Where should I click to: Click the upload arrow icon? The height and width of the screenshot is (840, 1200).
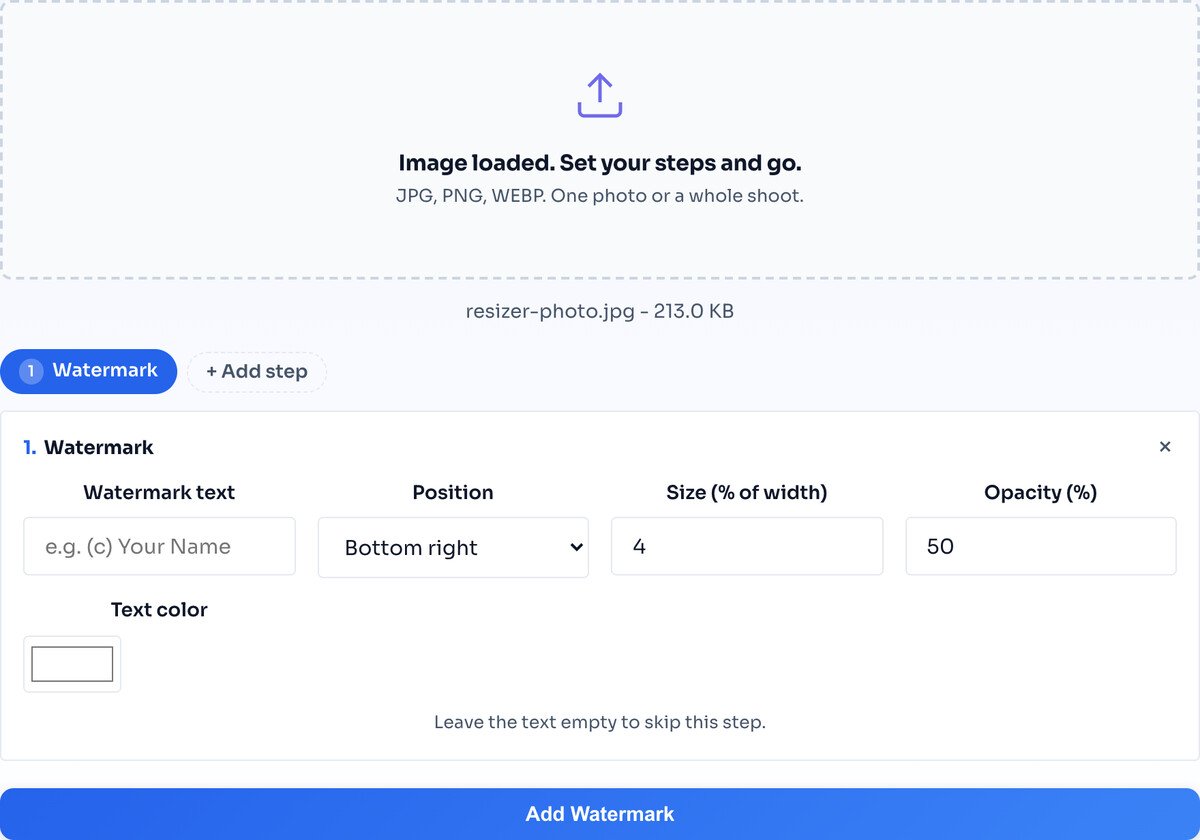click(x=599, y=95)
